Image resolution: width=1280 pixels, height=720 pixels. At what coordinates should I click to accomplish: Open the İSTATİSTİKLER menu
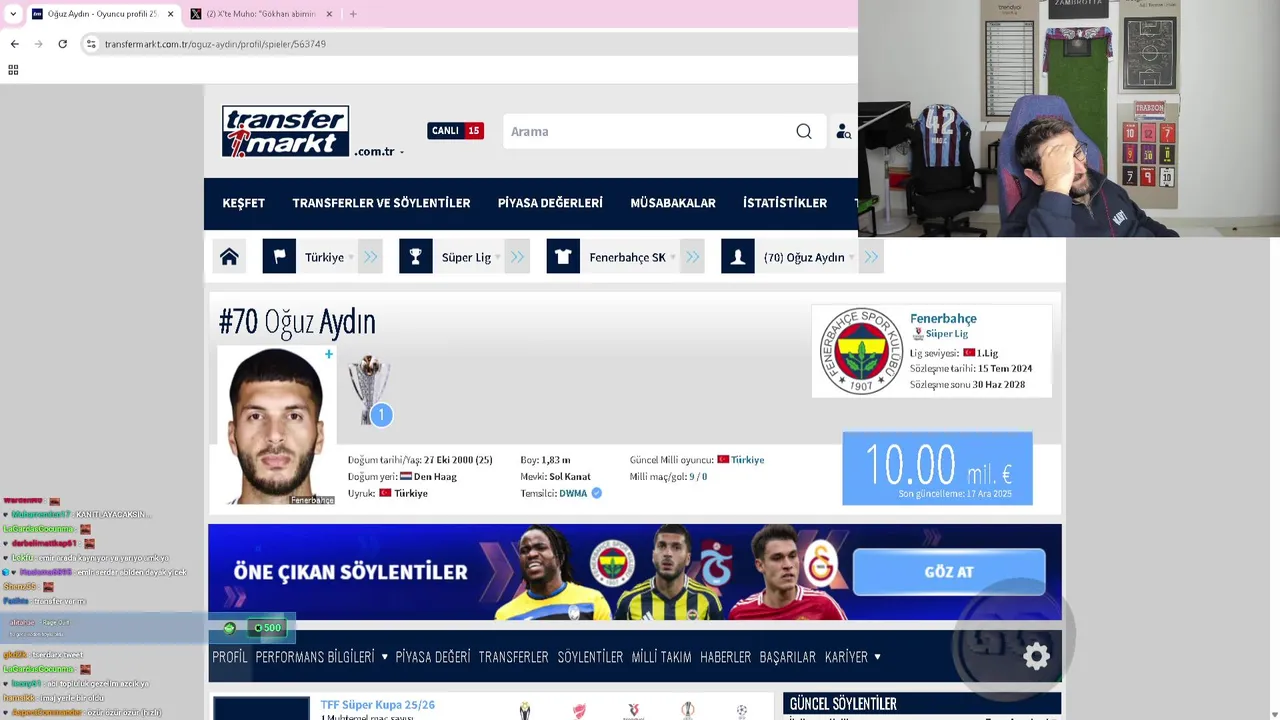tap(785, 203)
